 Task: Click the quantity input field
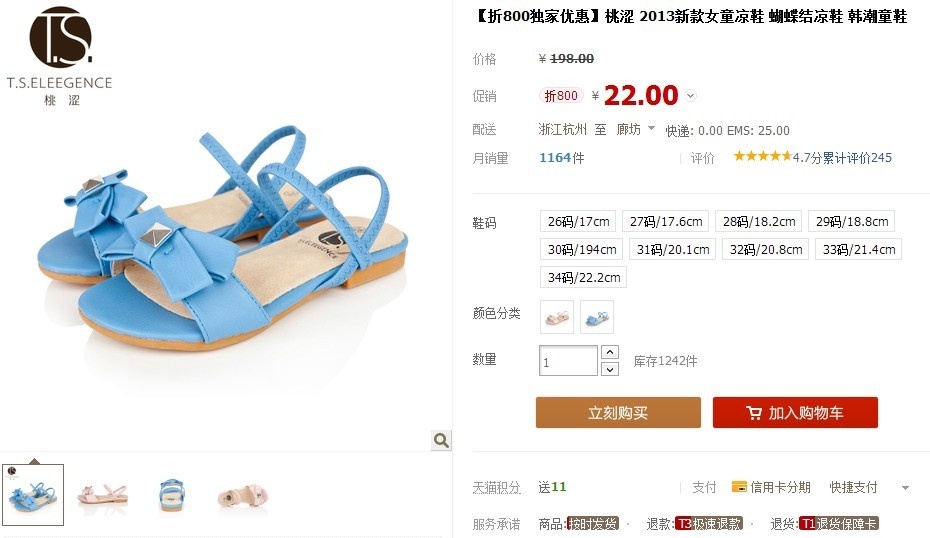[x=568, y=361]
